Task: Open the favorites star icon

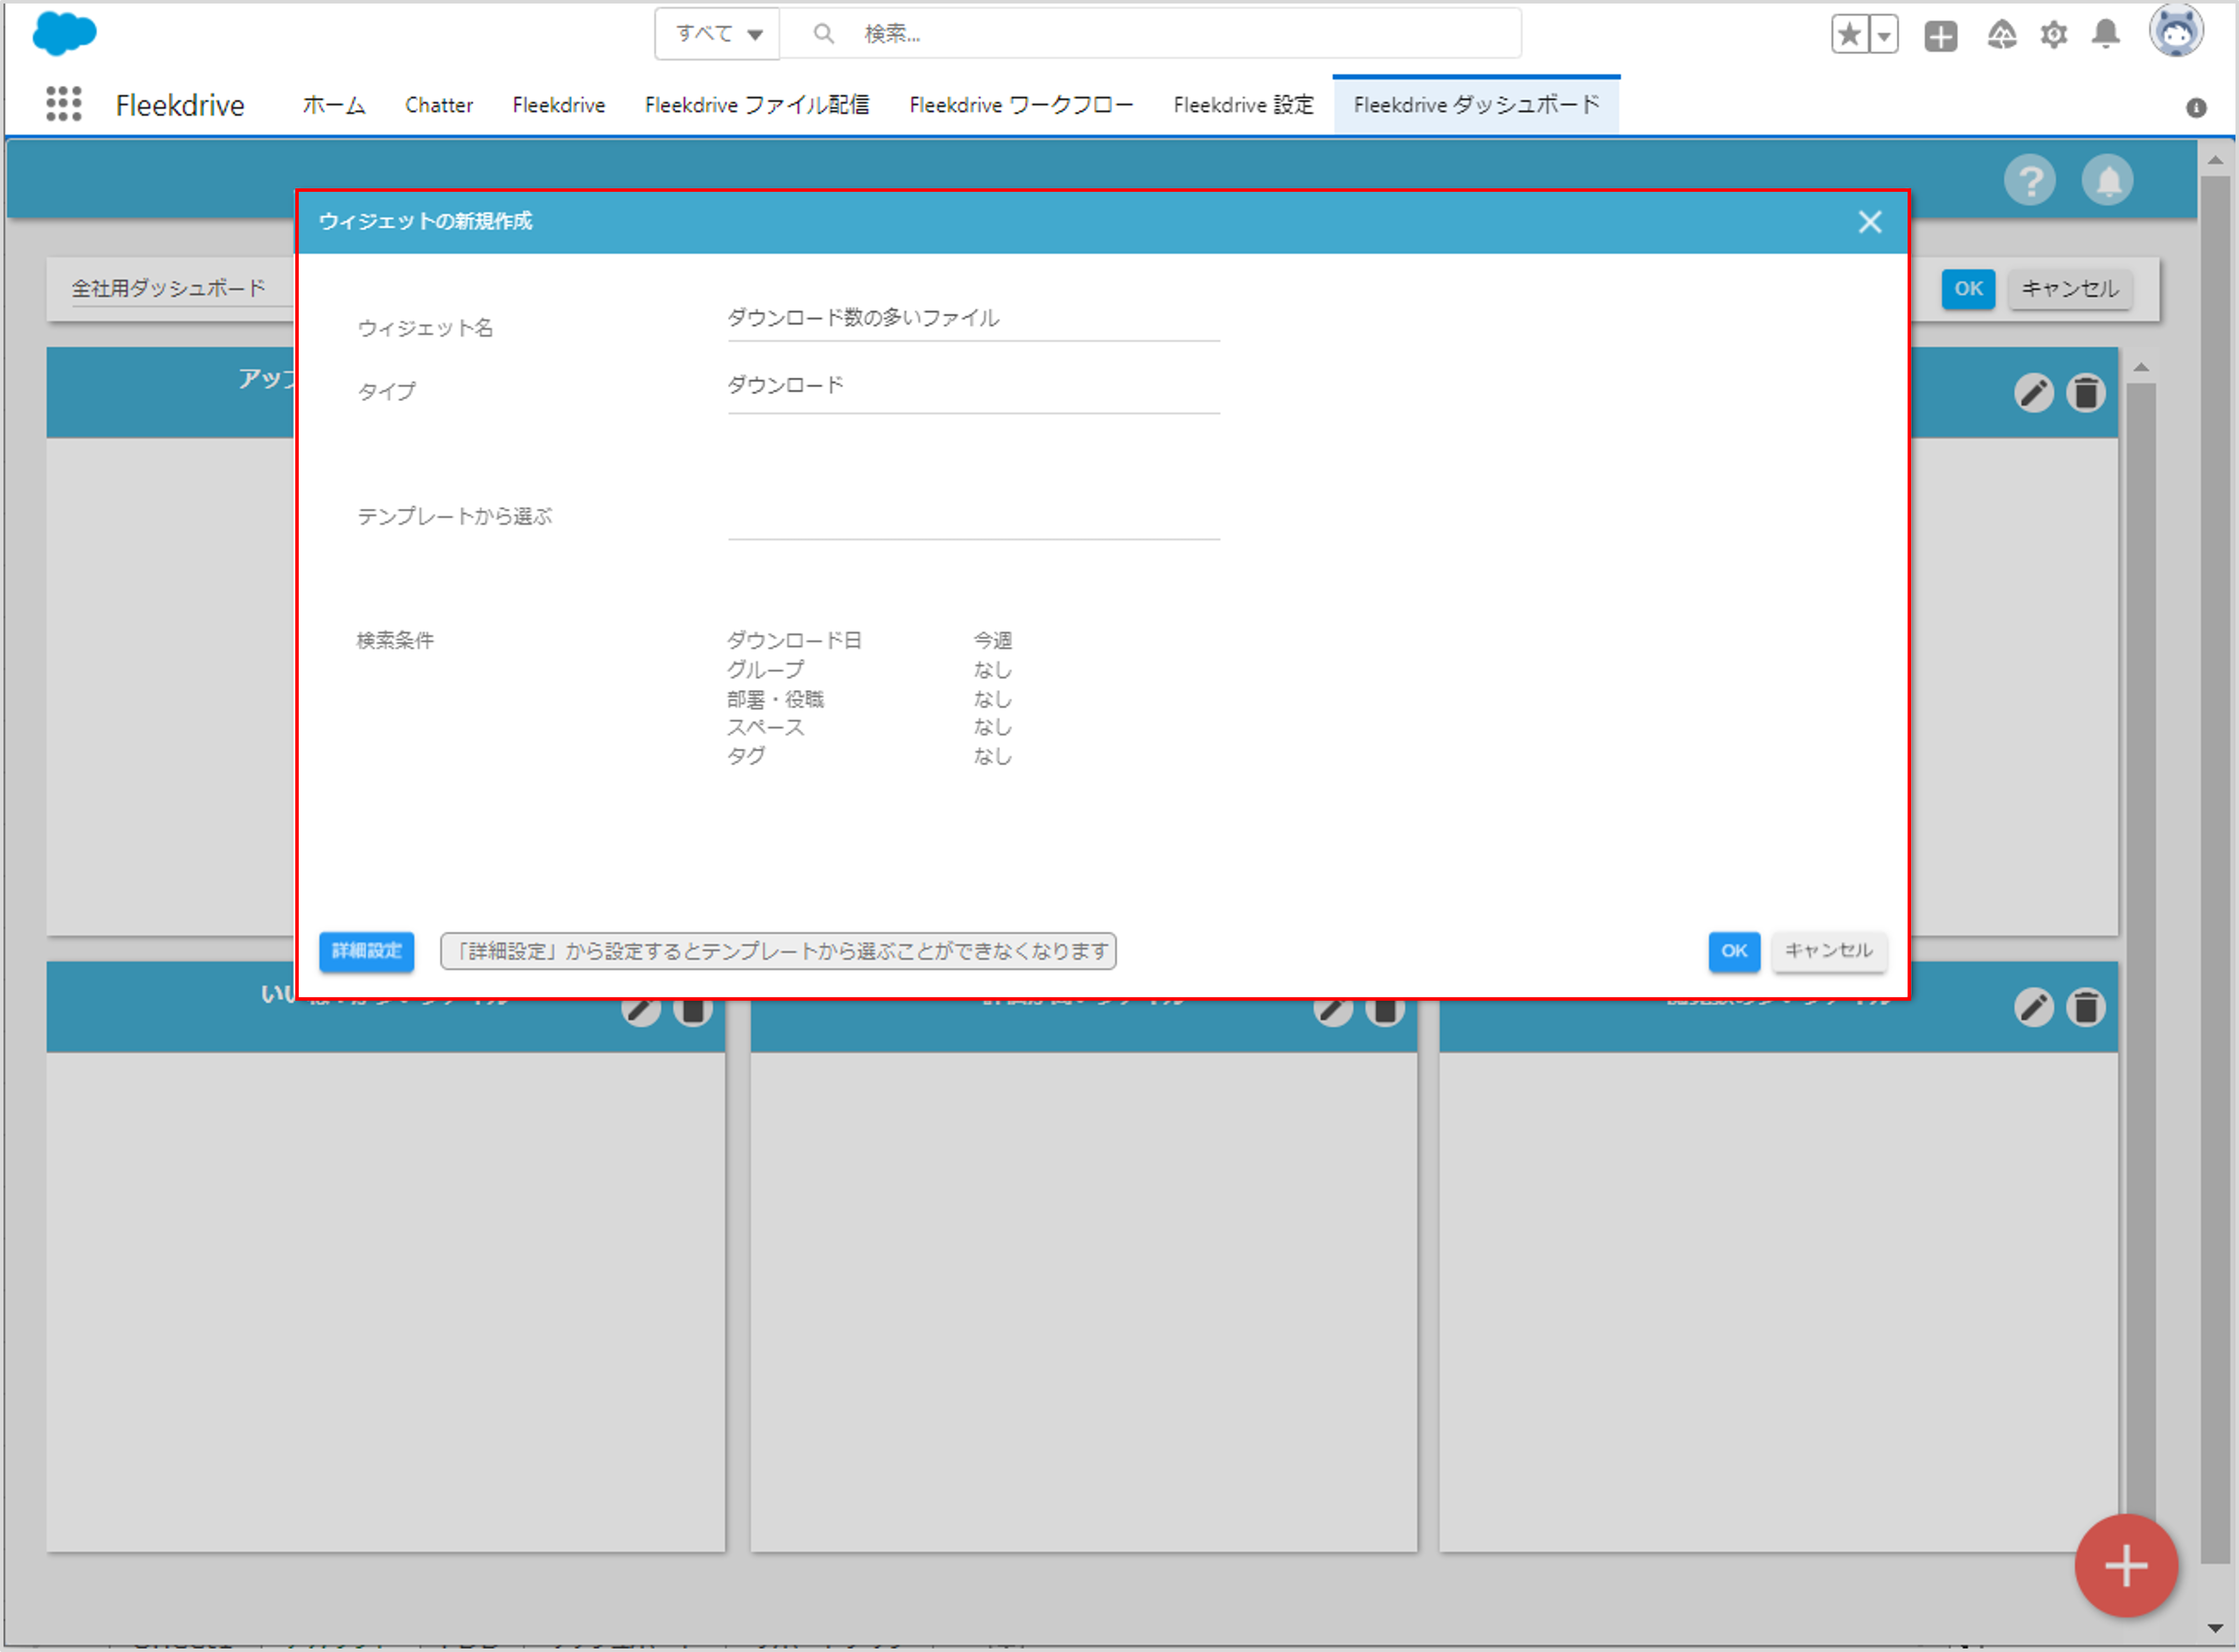Action: pos(1849,35)
